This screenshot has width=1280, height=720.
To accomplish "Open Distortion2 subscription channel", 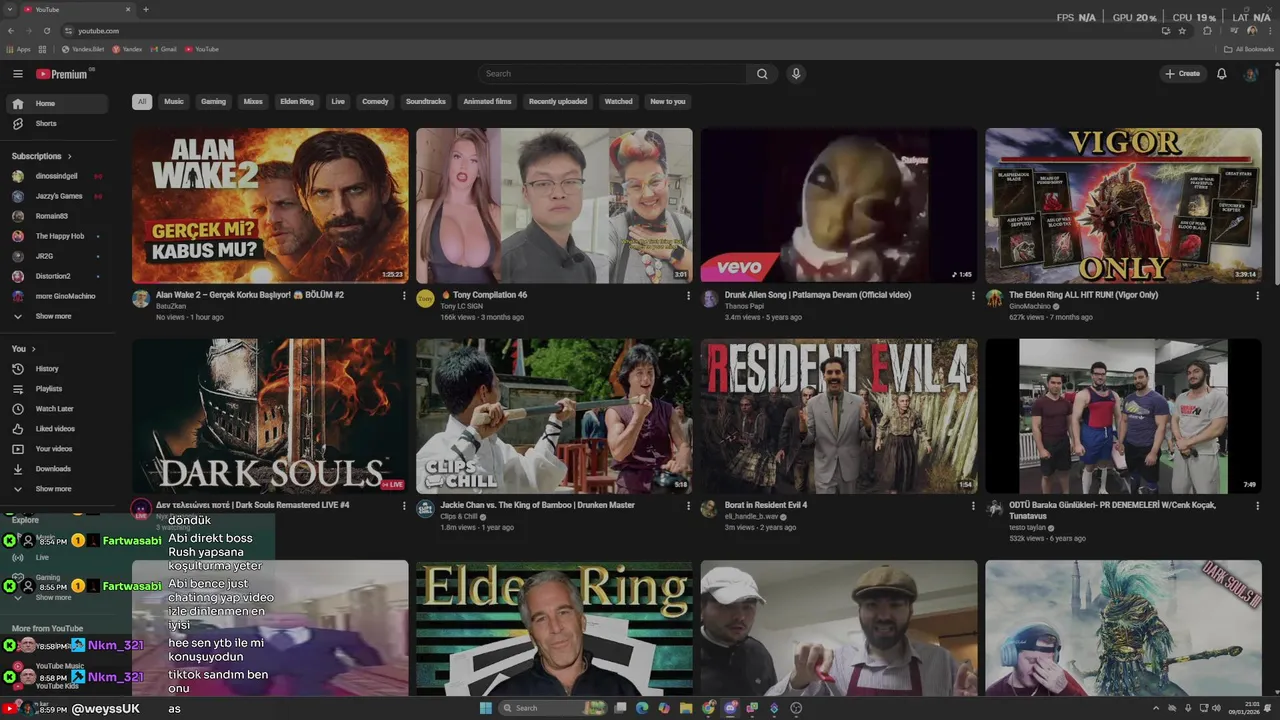I will [57, 276].
